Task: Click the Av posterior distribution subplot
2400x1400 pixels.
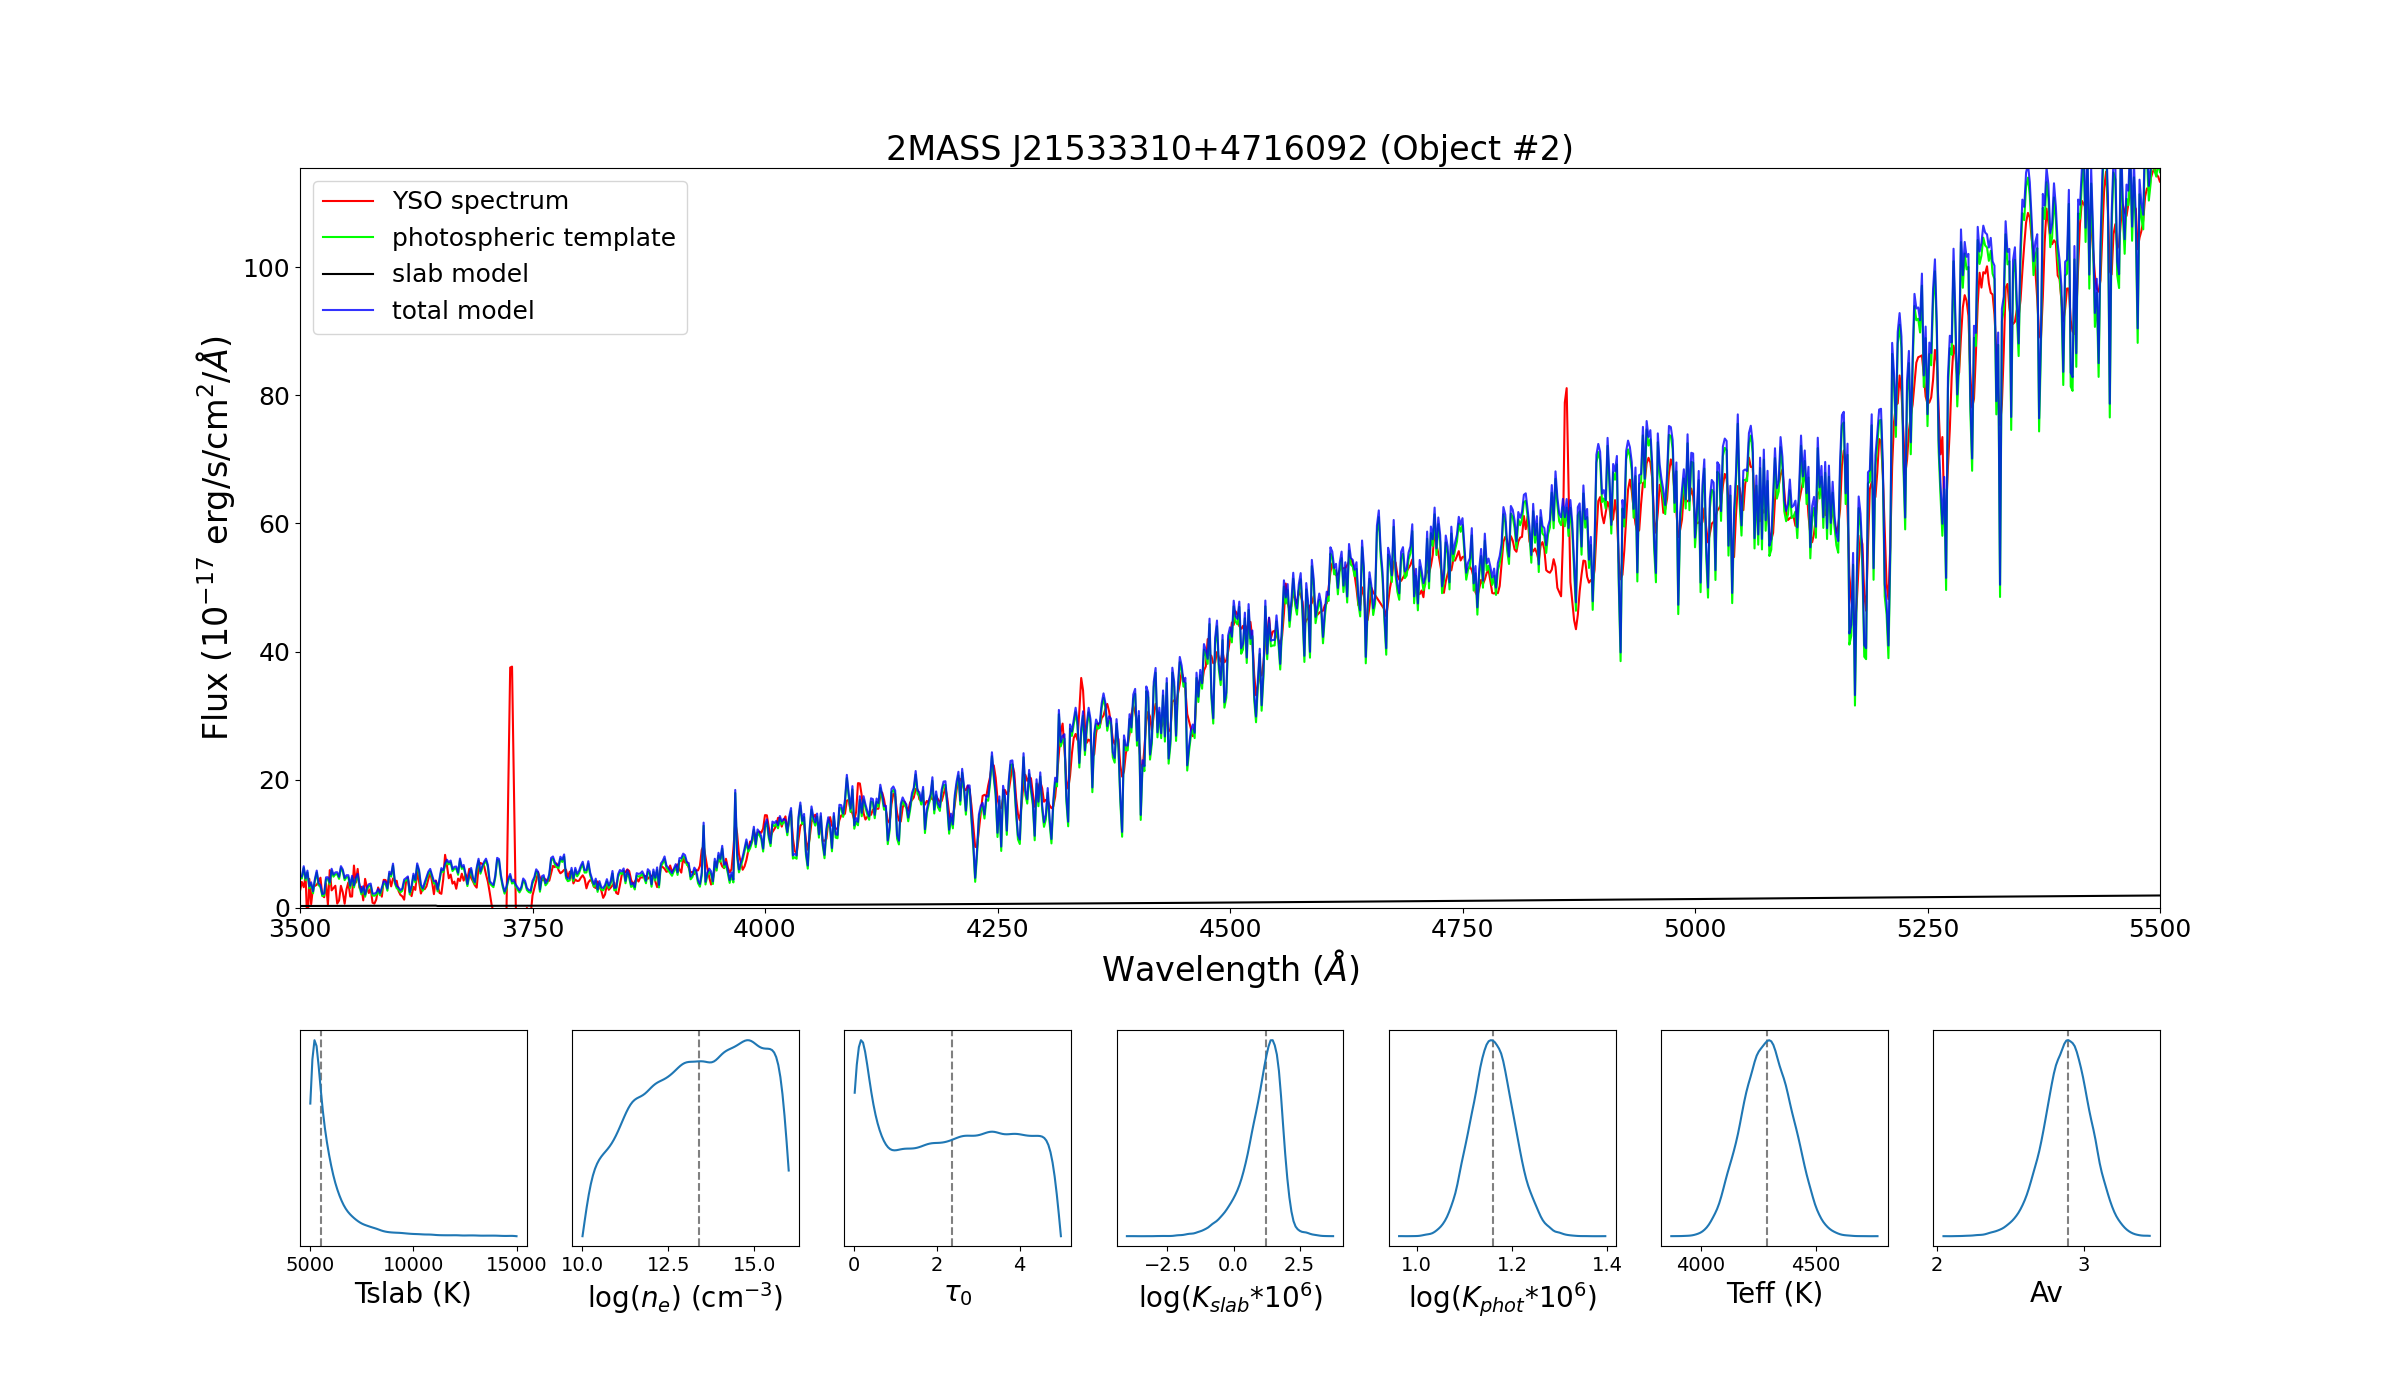Action: [2046, 1138]
